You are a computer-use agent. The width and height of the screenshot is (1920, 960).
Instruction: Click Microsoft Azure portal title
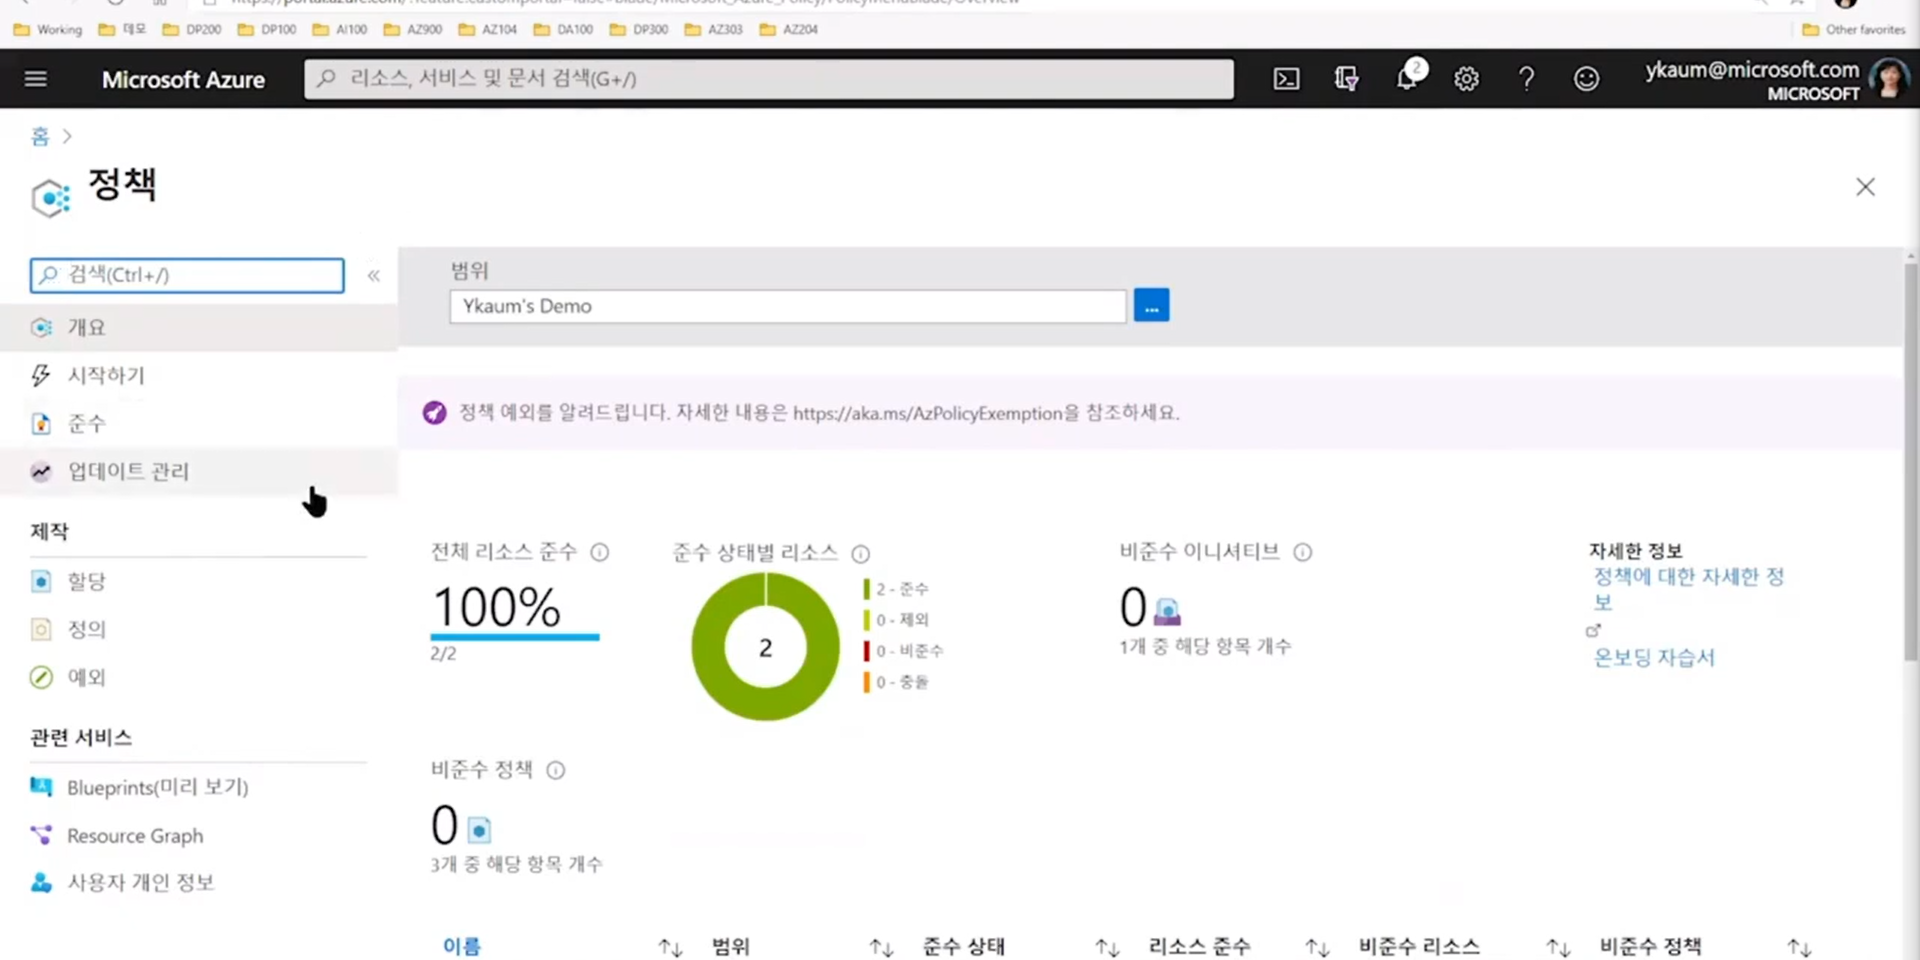point(183,79)
